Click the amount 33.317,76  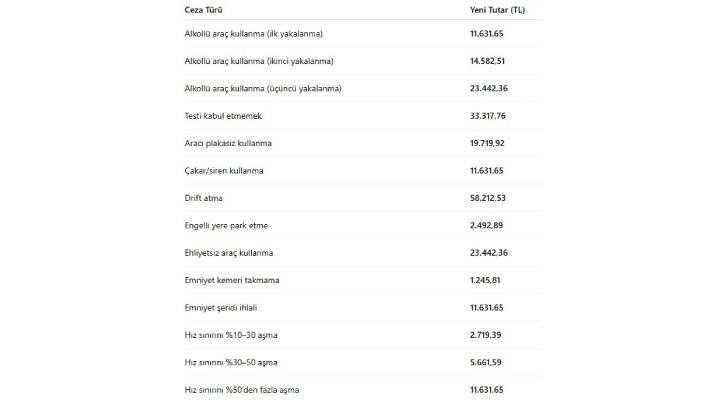click(489, 116)
